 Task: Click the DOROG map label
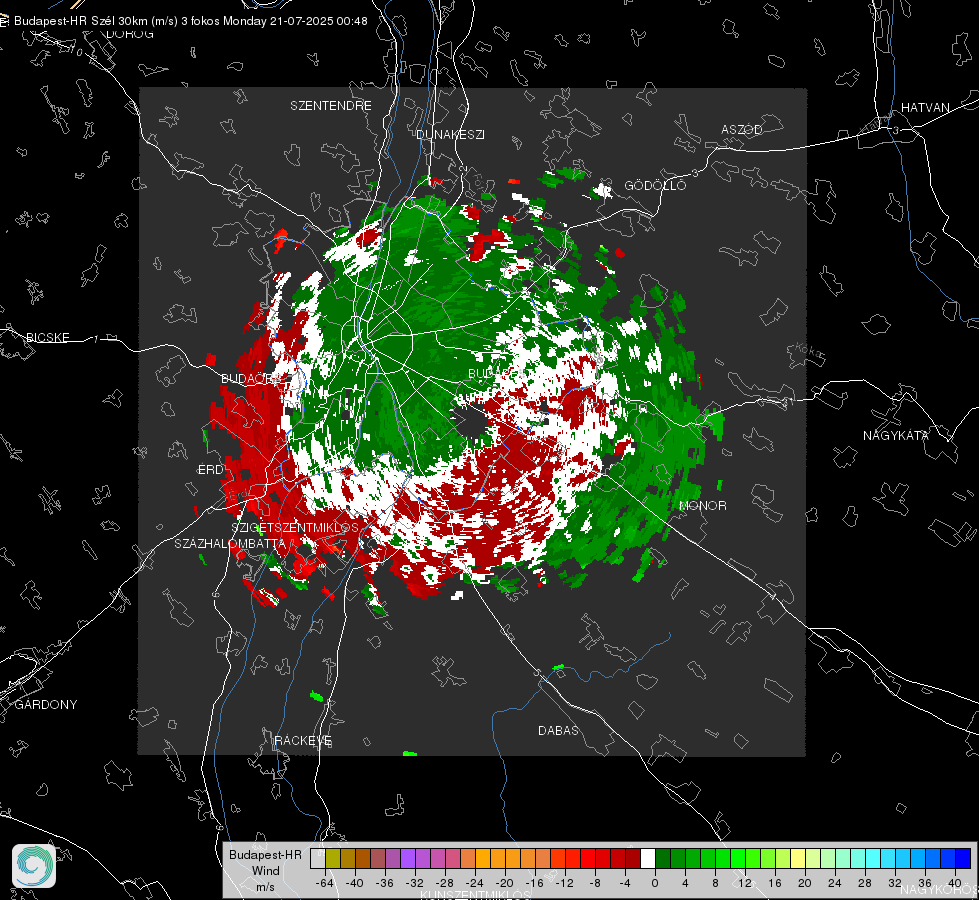pyautogui.click(x=130, y=34)
